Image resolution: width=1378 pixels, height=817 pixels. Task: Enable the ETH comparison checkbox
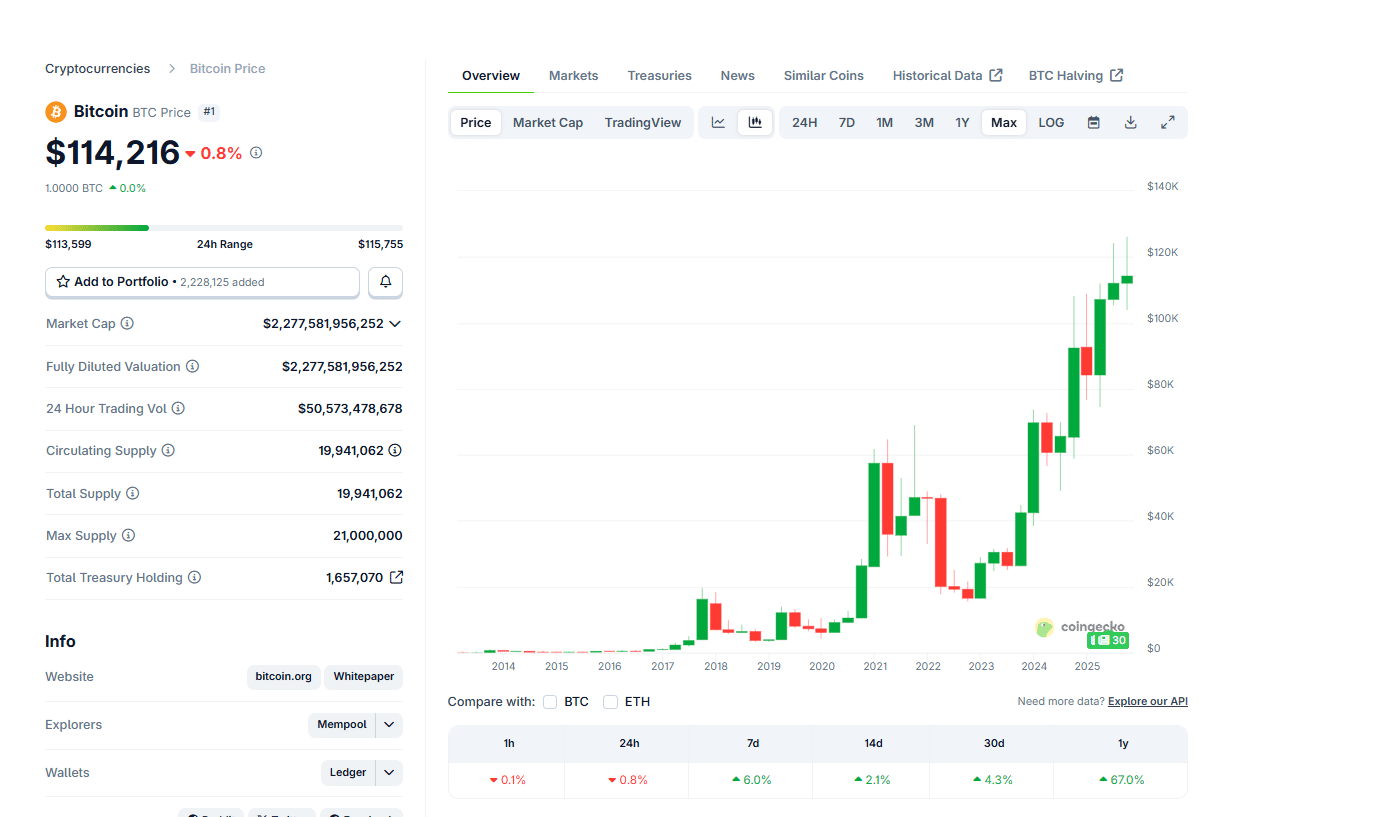pos(611,702)
